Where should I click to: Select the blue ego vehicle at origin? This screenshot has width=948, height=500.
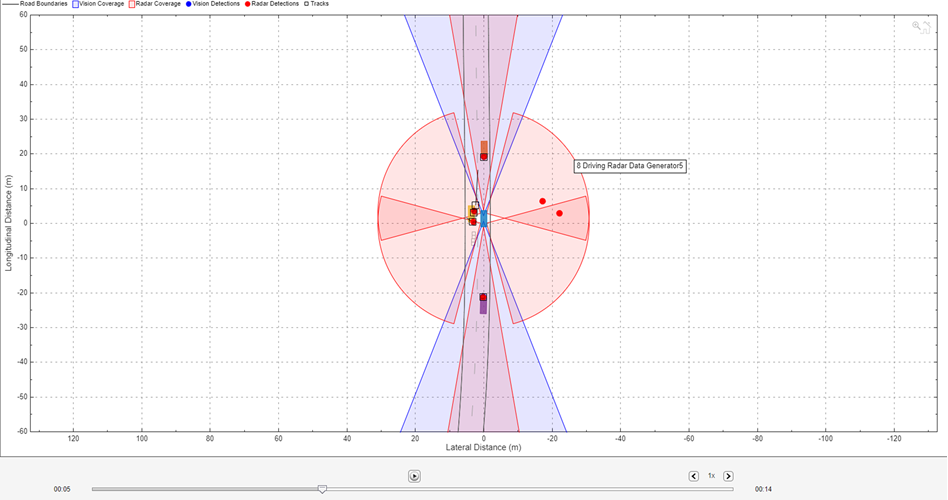(x=484, y=218)
